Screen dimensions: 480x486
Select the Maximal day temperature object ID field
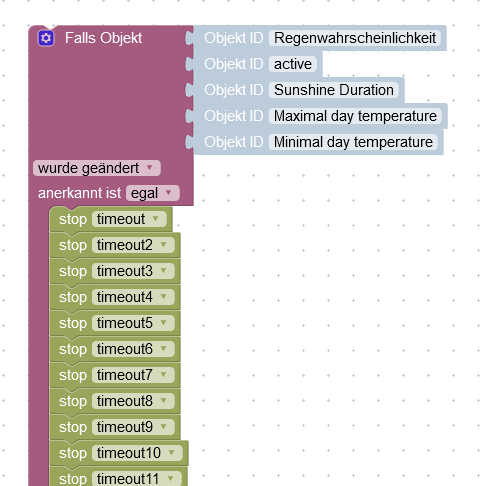point(355,116)
